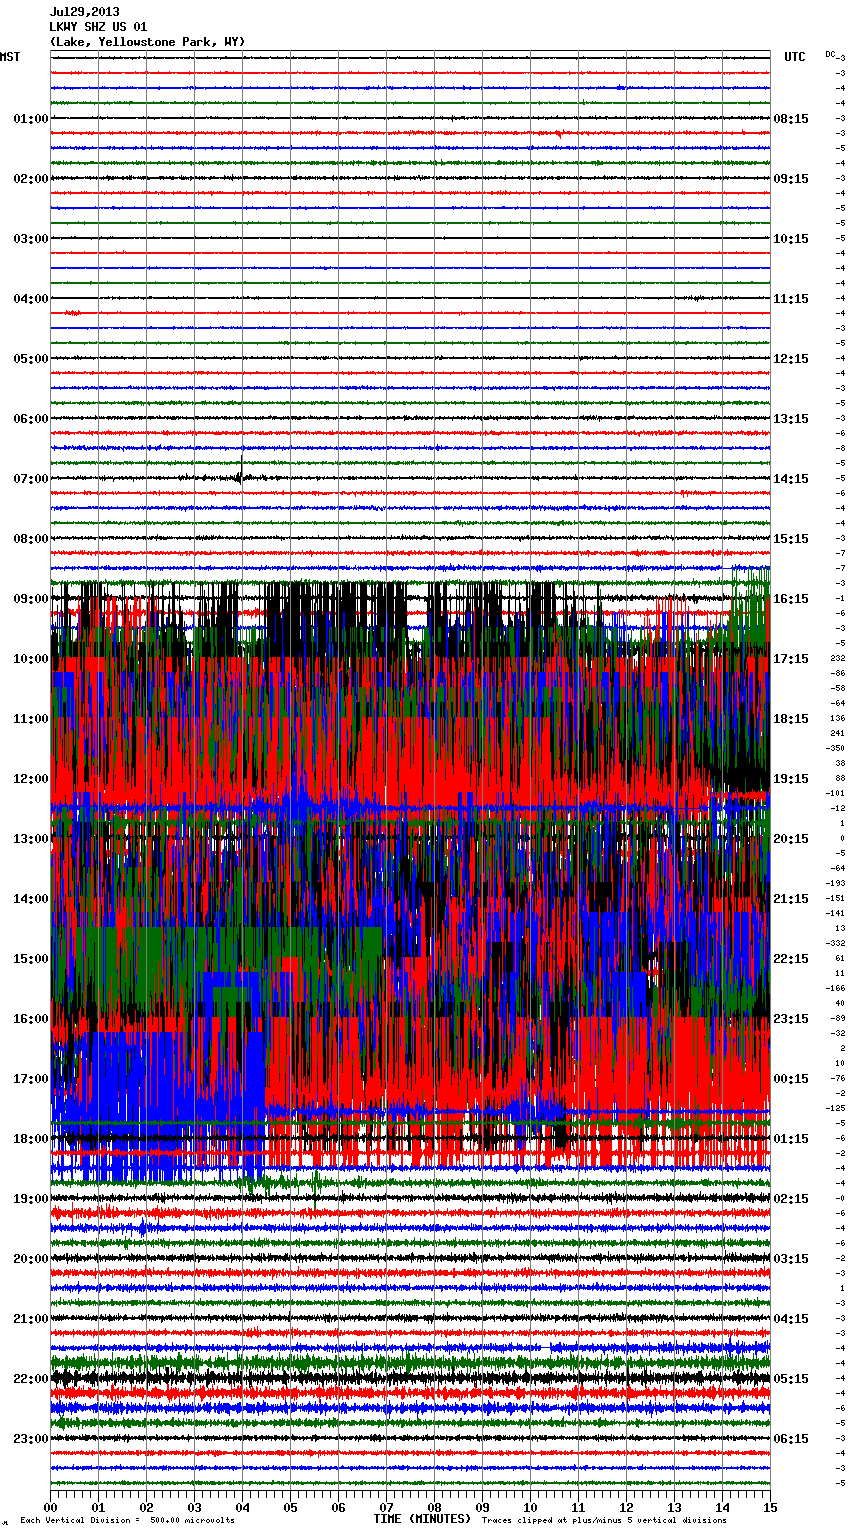
Task: Click the '02:15' UTC time label
Action: (x=791, y=1199)
